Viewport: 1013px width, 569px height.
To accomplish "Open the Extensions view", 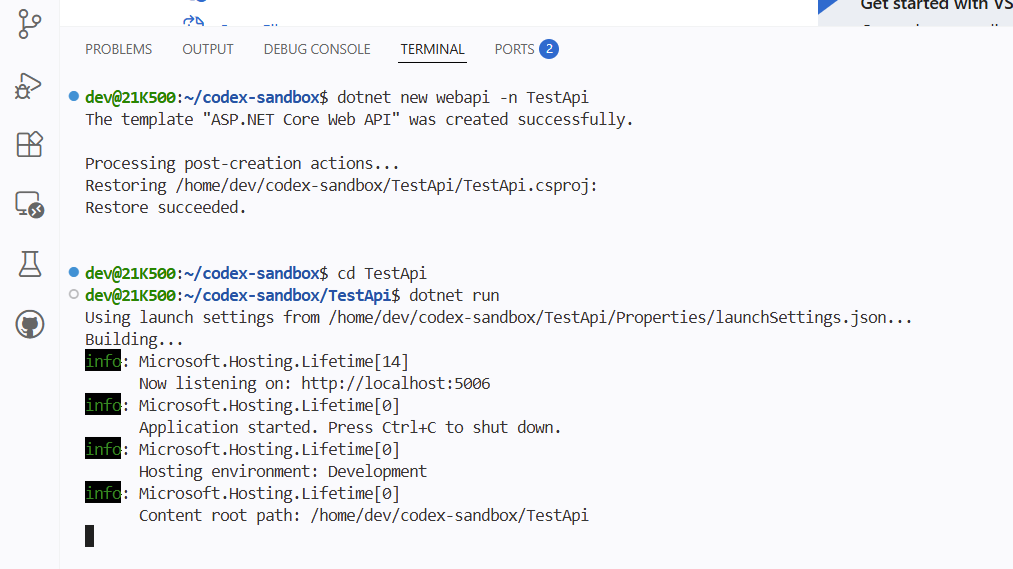I will click(29, 144).
